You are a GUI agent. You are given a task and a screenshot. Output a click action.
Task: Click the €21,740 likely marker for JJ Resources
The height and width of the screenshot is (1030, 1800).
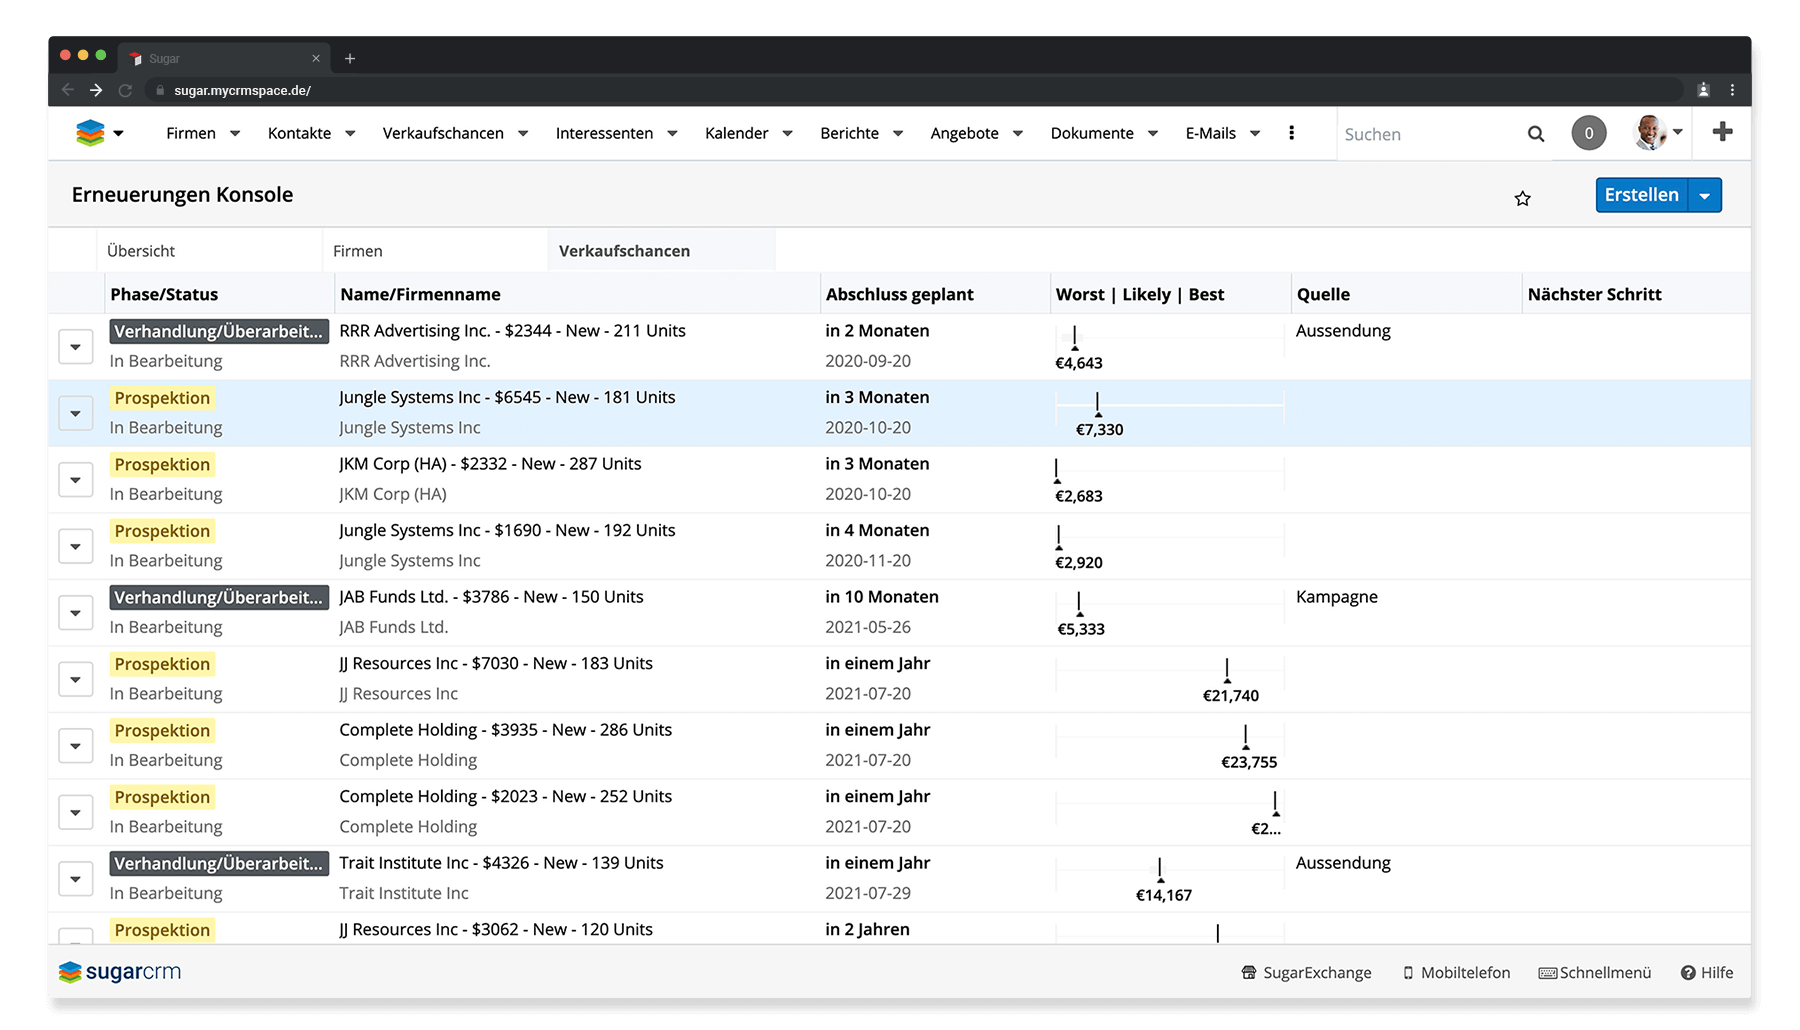(x=1227, y=672)
